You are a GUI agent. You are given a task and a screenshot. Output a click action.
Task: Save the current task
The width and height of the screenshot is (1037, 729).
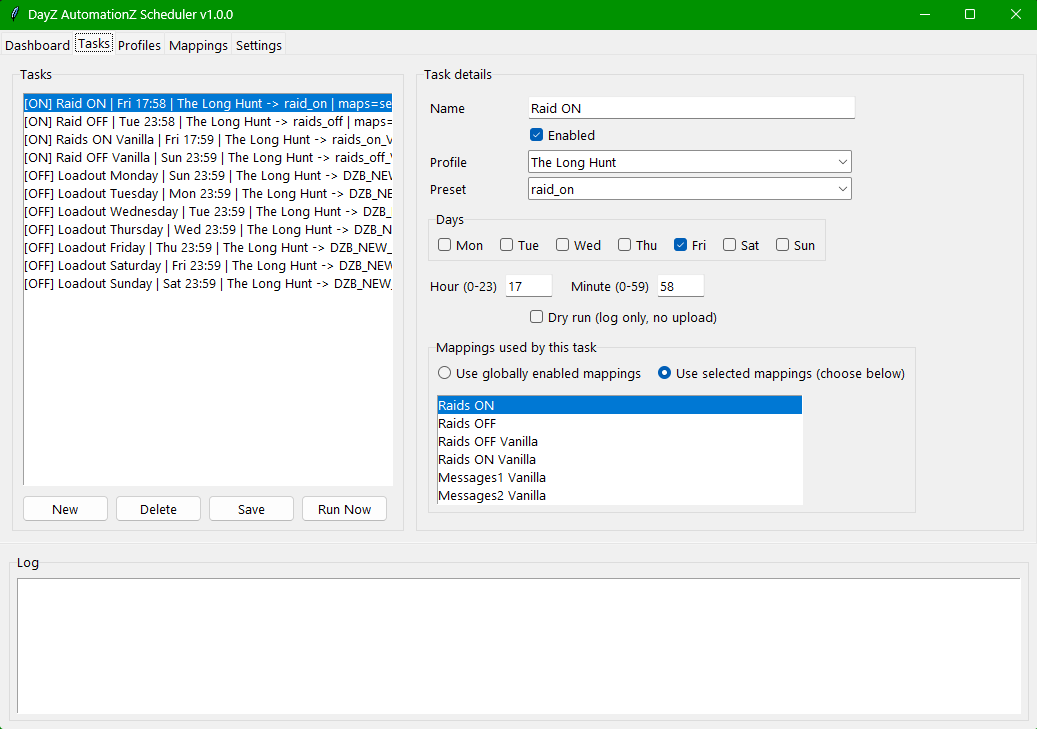[251, 509]
